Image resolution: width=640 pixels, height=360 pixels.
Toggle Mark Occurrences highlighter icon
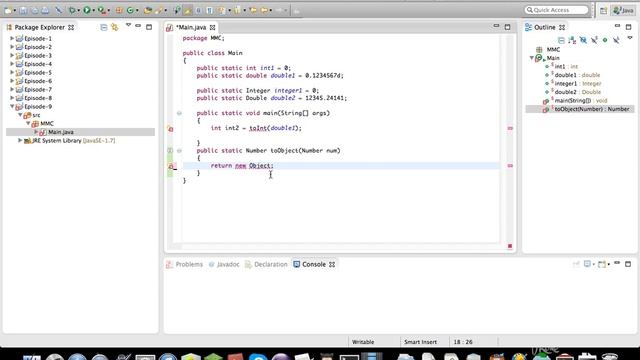pos(188,10)
